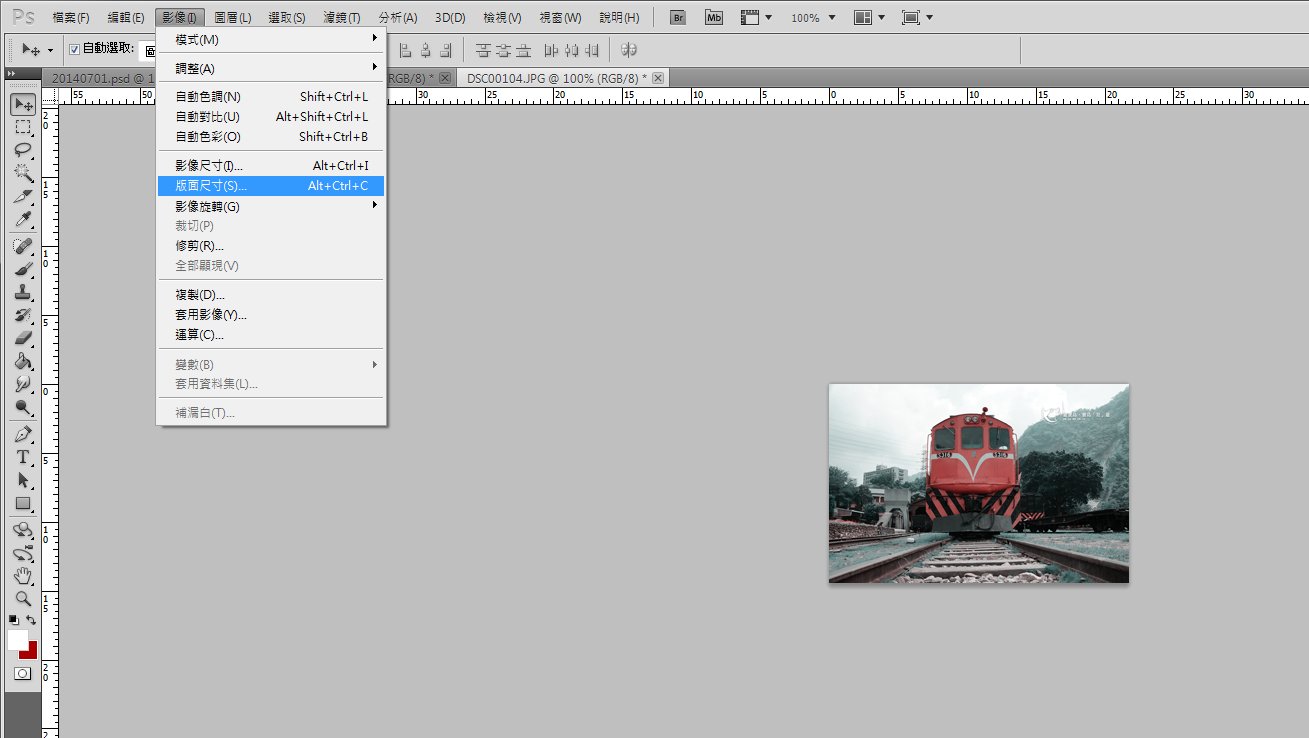Select the Eyedropper tool
The height and width of the screenshot is (738, 1309).
pyautogui.click(x=22, y=219)
